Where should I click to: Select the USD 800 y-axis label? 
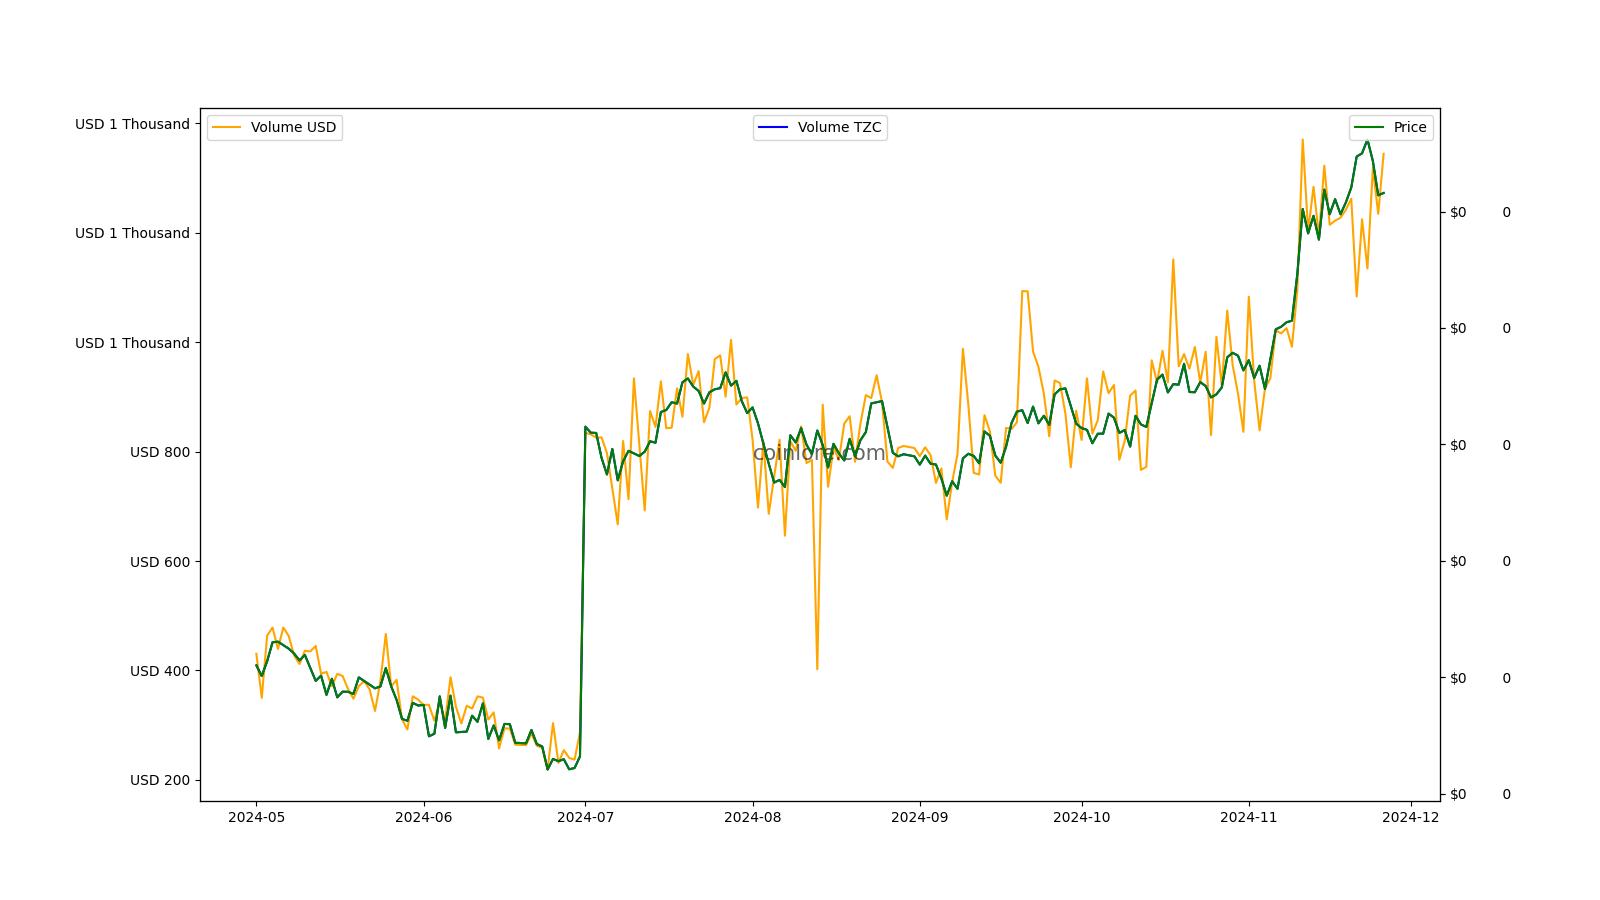pos(159,452)
